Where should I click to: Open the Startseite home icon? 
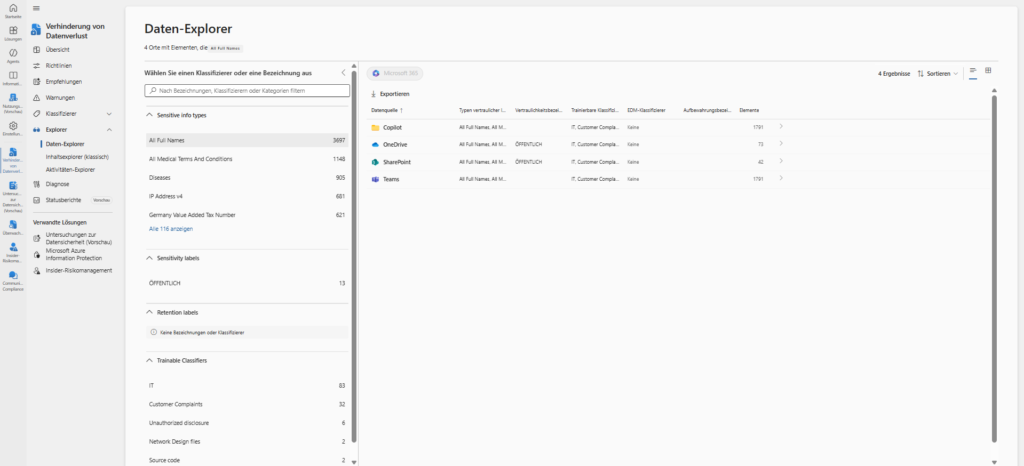pyautogui.click(x=12, y=9)
